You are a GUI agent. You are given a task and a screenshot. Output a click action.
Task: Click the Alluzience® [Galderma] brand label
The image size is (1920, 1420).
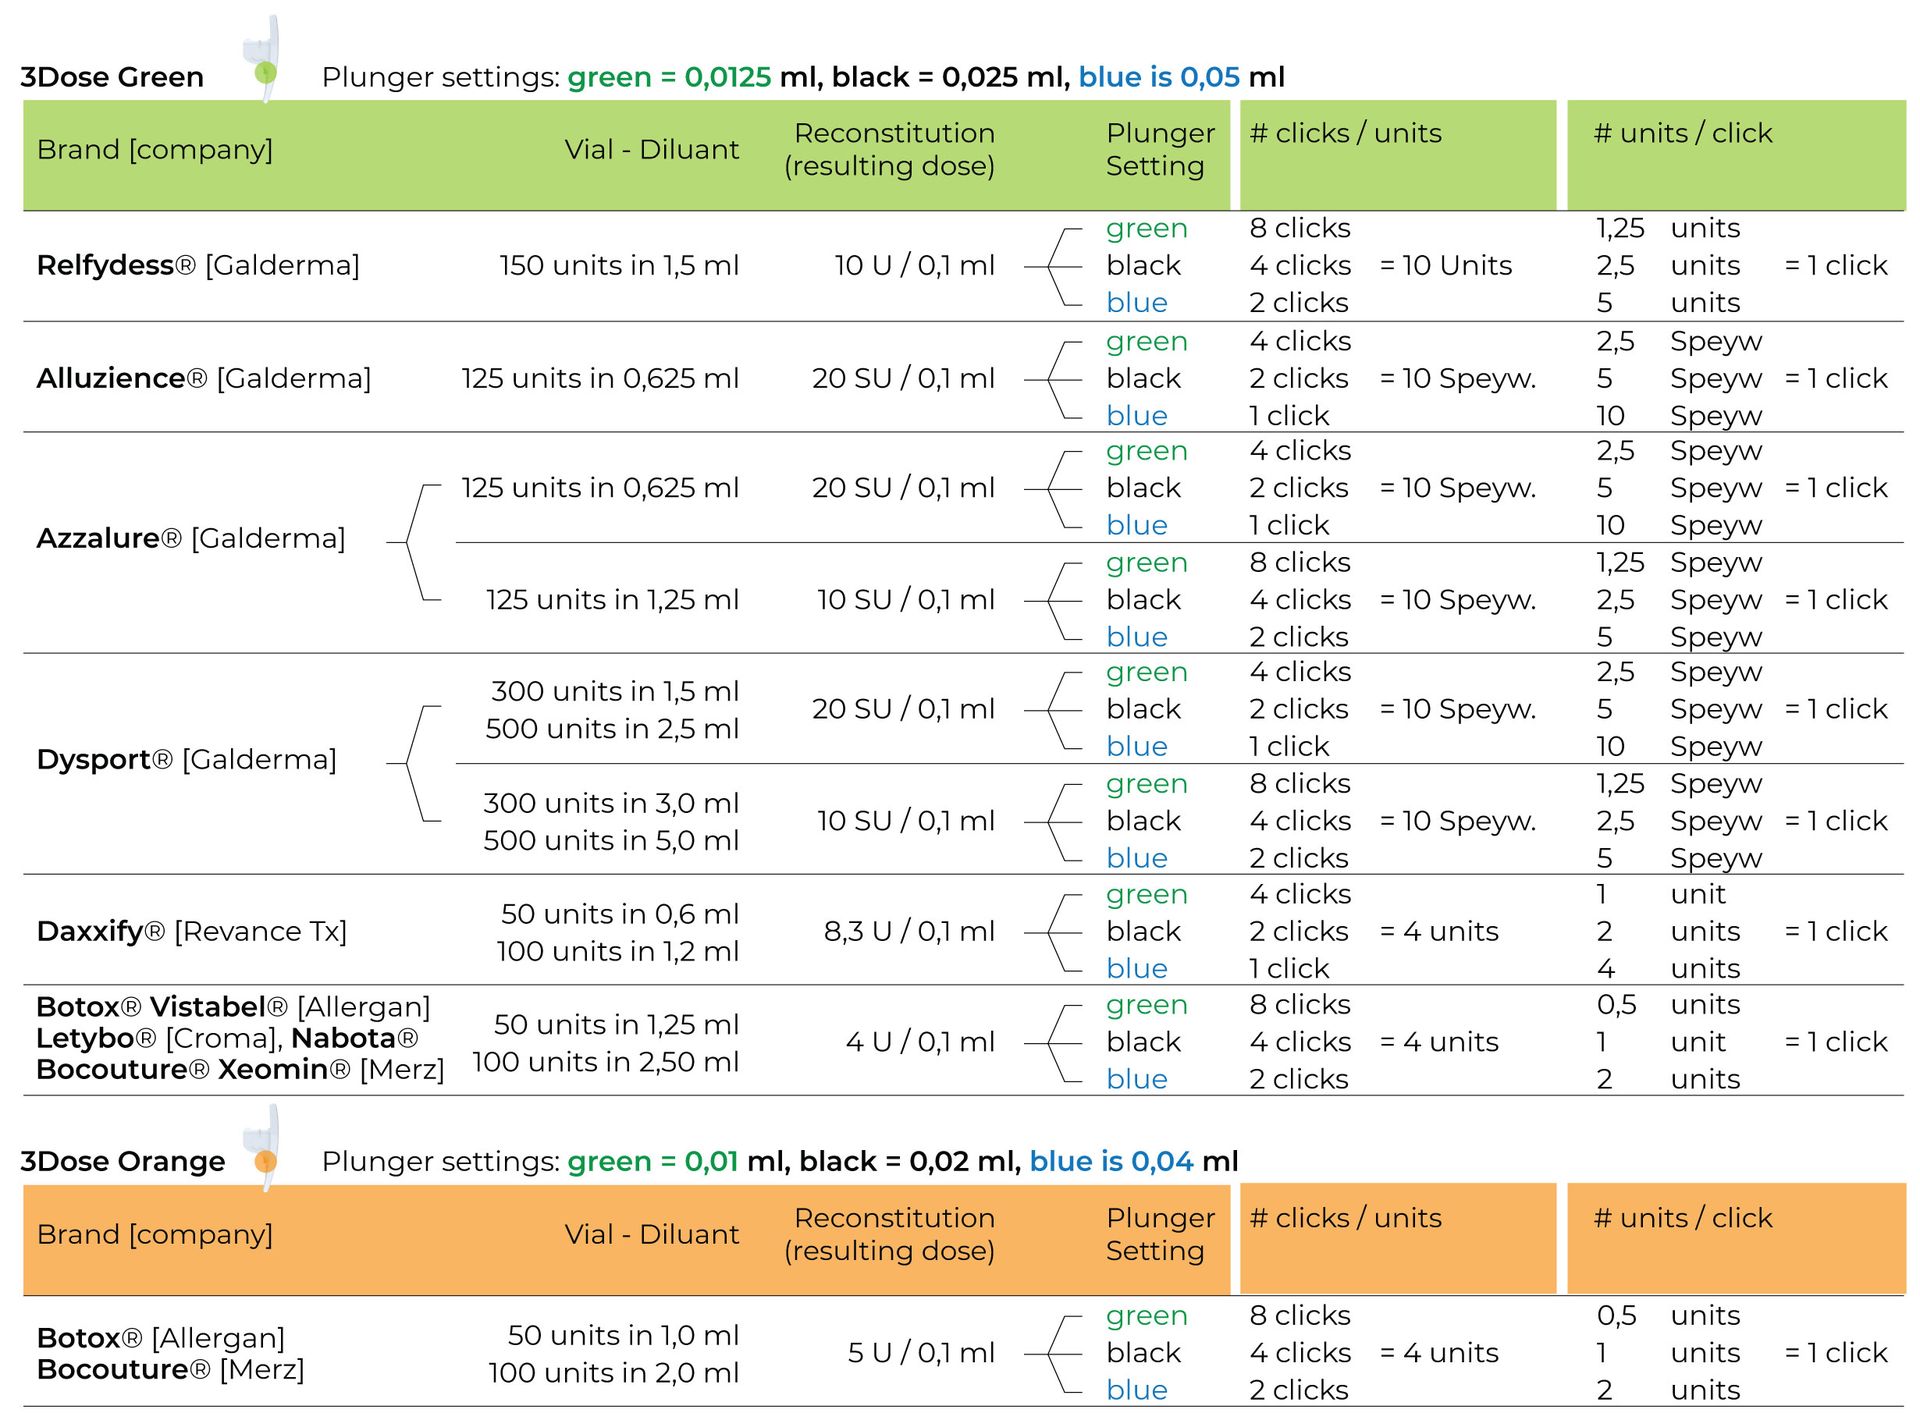(204, 378)
